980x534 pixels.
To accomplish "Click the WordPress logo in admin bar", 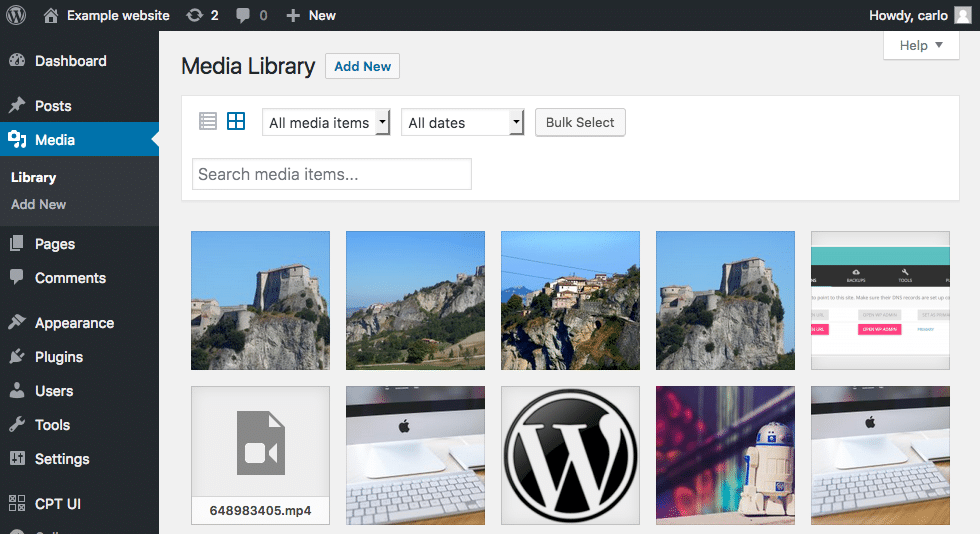I will 16,15.
